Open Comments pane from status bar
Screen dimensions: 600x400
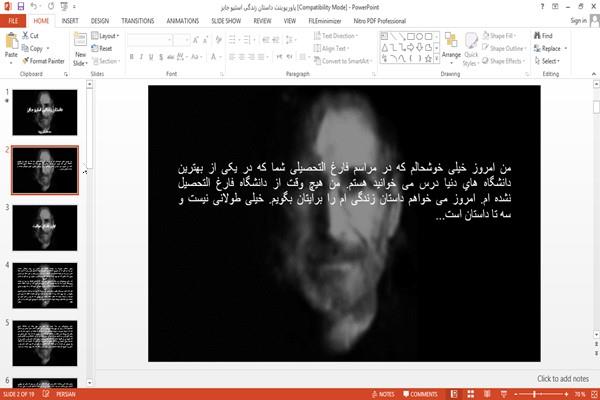point(420,394)
